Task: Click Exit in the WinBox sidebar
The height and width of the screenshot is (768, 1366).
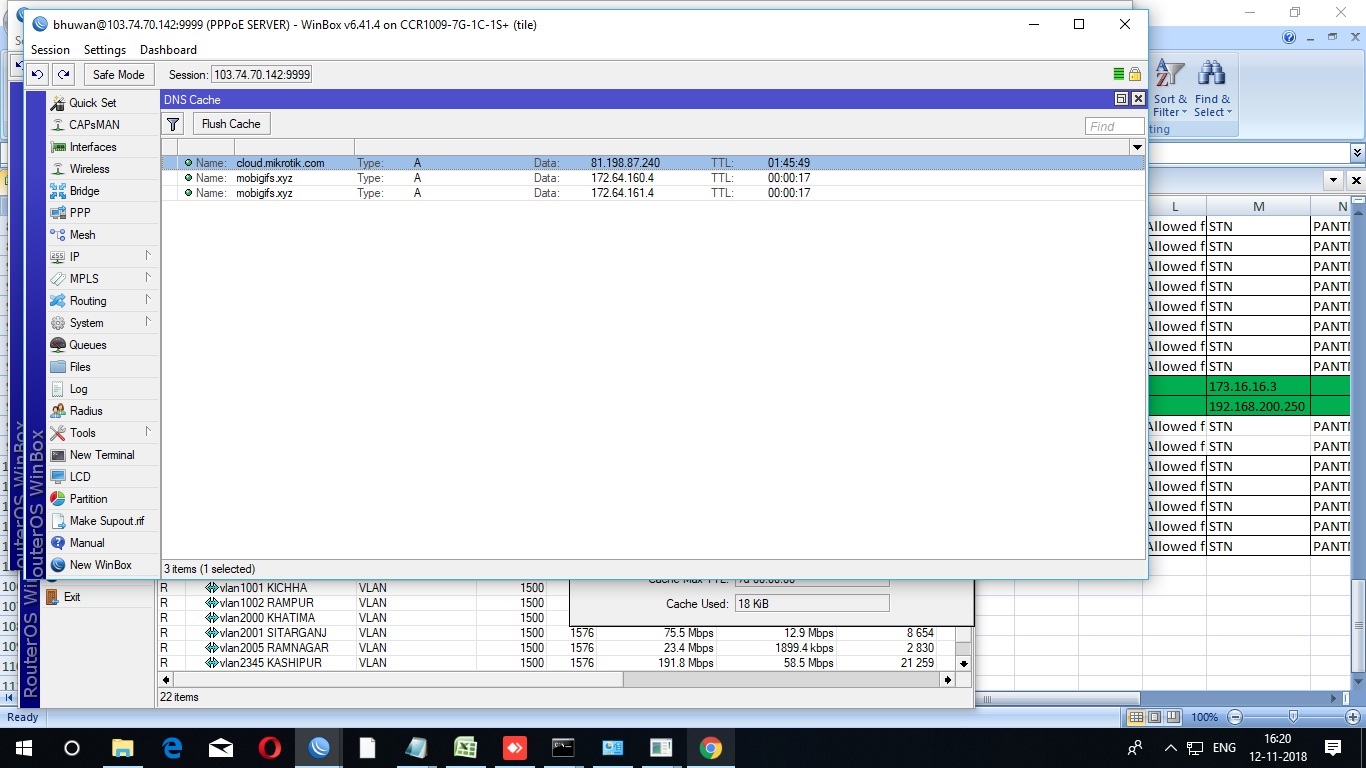Action: point(72,597)
